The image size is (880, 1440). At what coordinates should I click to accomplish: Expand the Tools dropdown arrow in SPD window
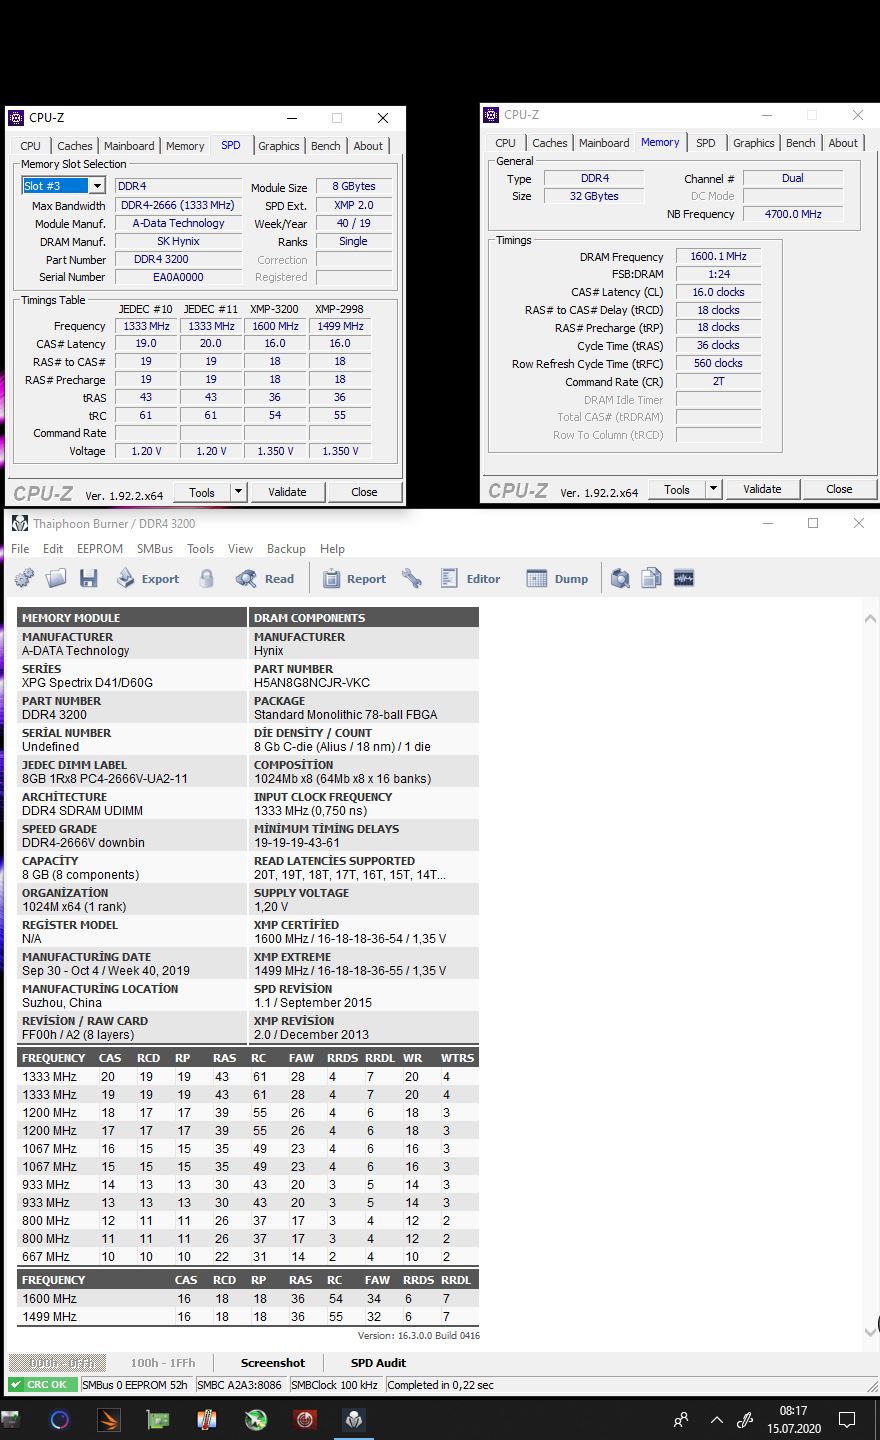click(238, 492)
